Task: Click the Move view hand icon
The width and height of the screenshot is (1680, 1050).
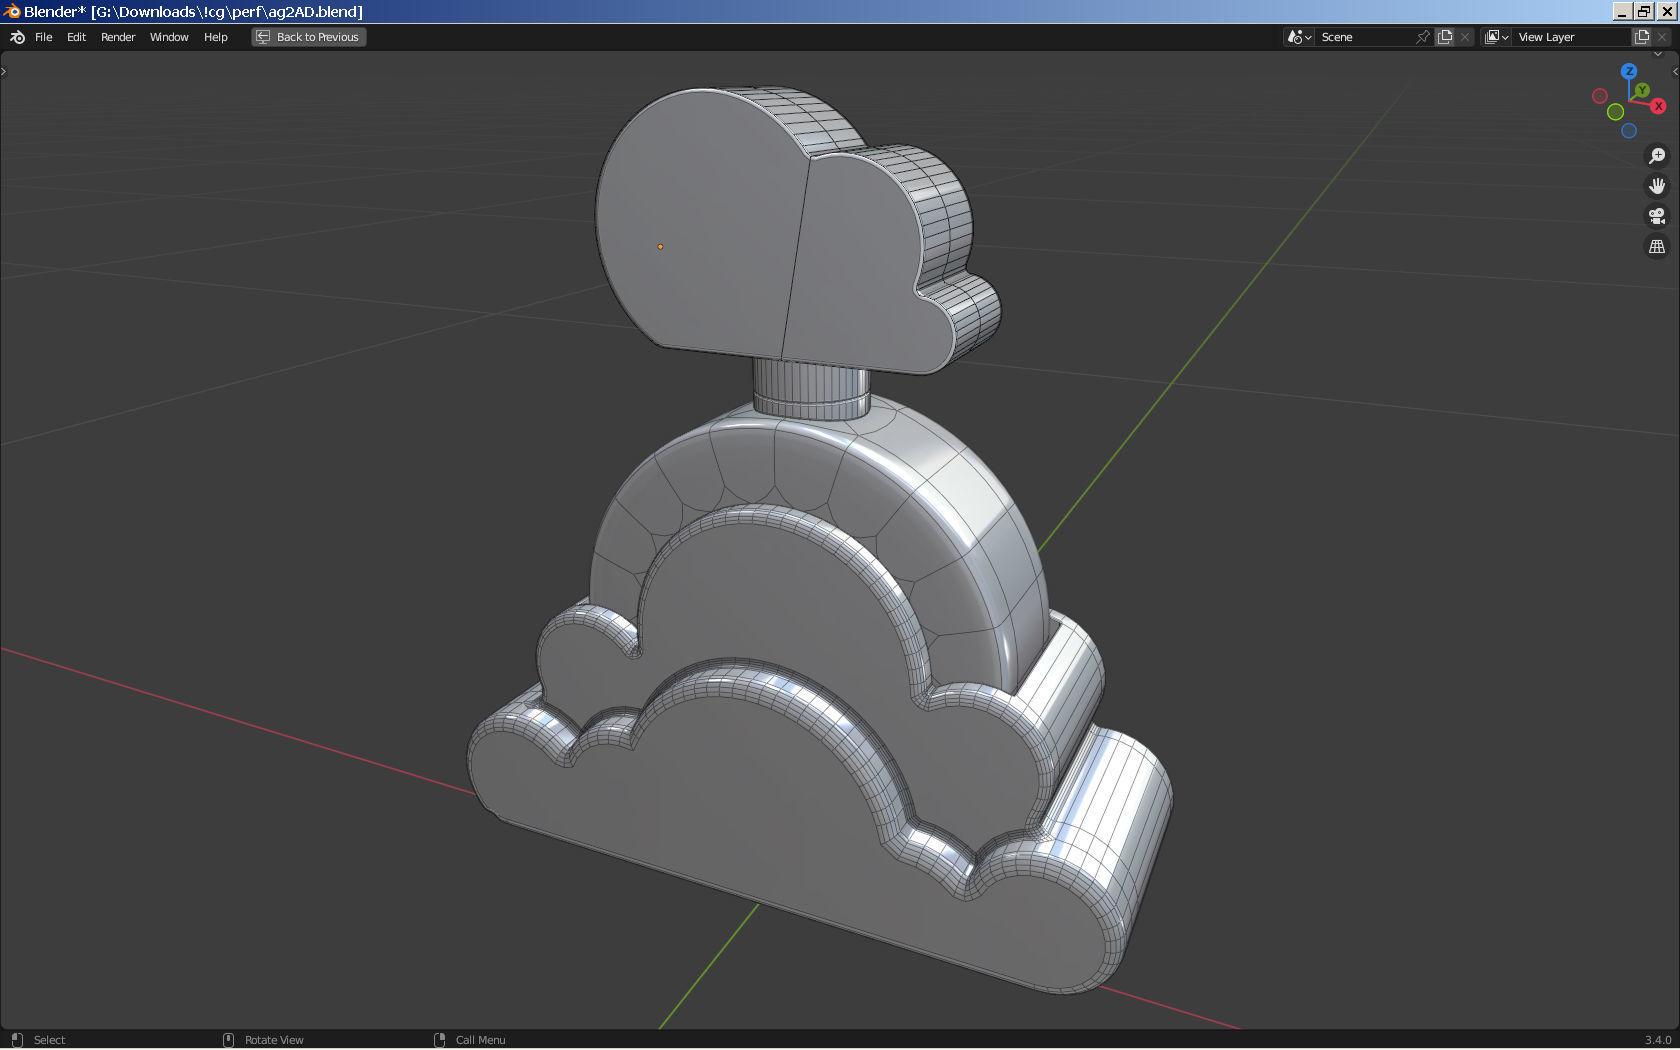Action: click(x=1657, y=186)
